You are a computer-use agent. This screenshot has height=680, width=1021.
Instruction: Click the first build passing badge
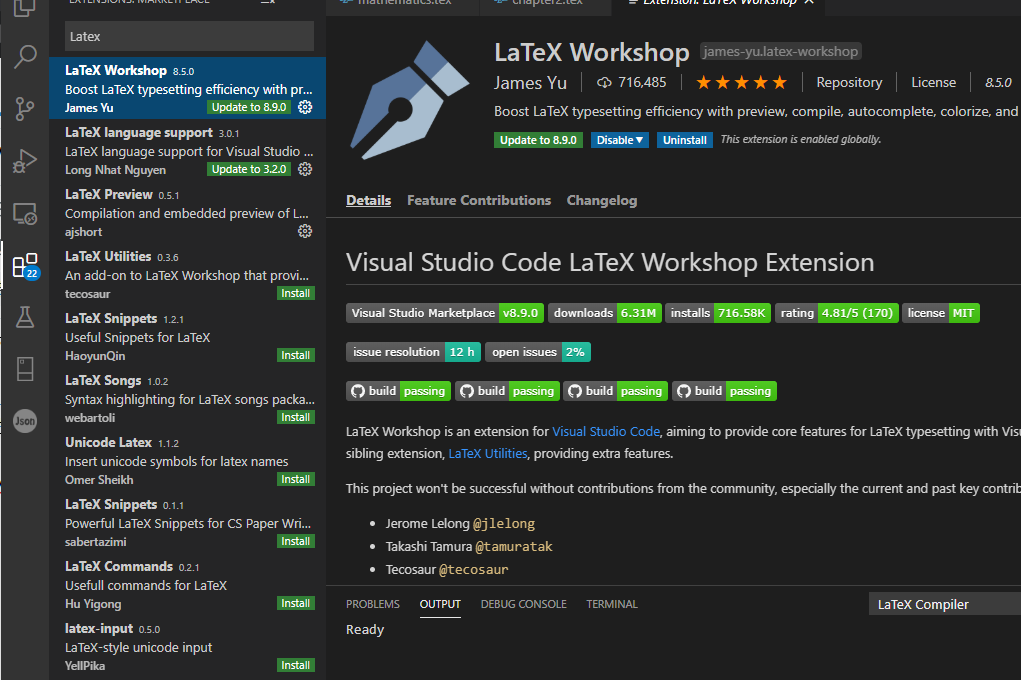(399, 391)
